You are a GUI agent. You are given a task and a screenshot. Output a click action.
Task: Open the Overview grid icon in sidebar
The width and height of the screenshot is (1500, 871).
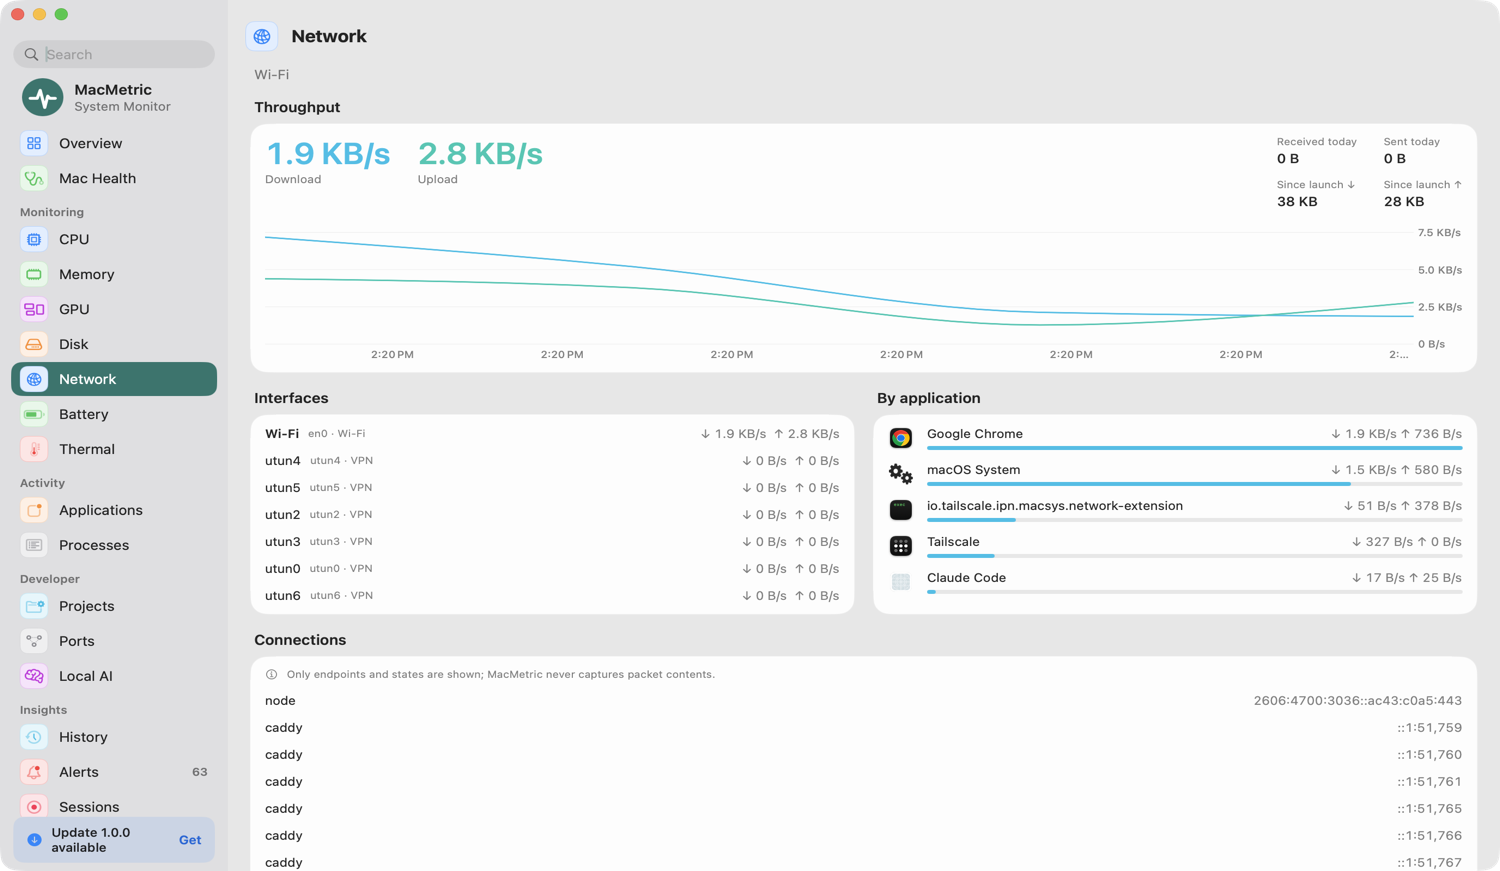(34, 143)
